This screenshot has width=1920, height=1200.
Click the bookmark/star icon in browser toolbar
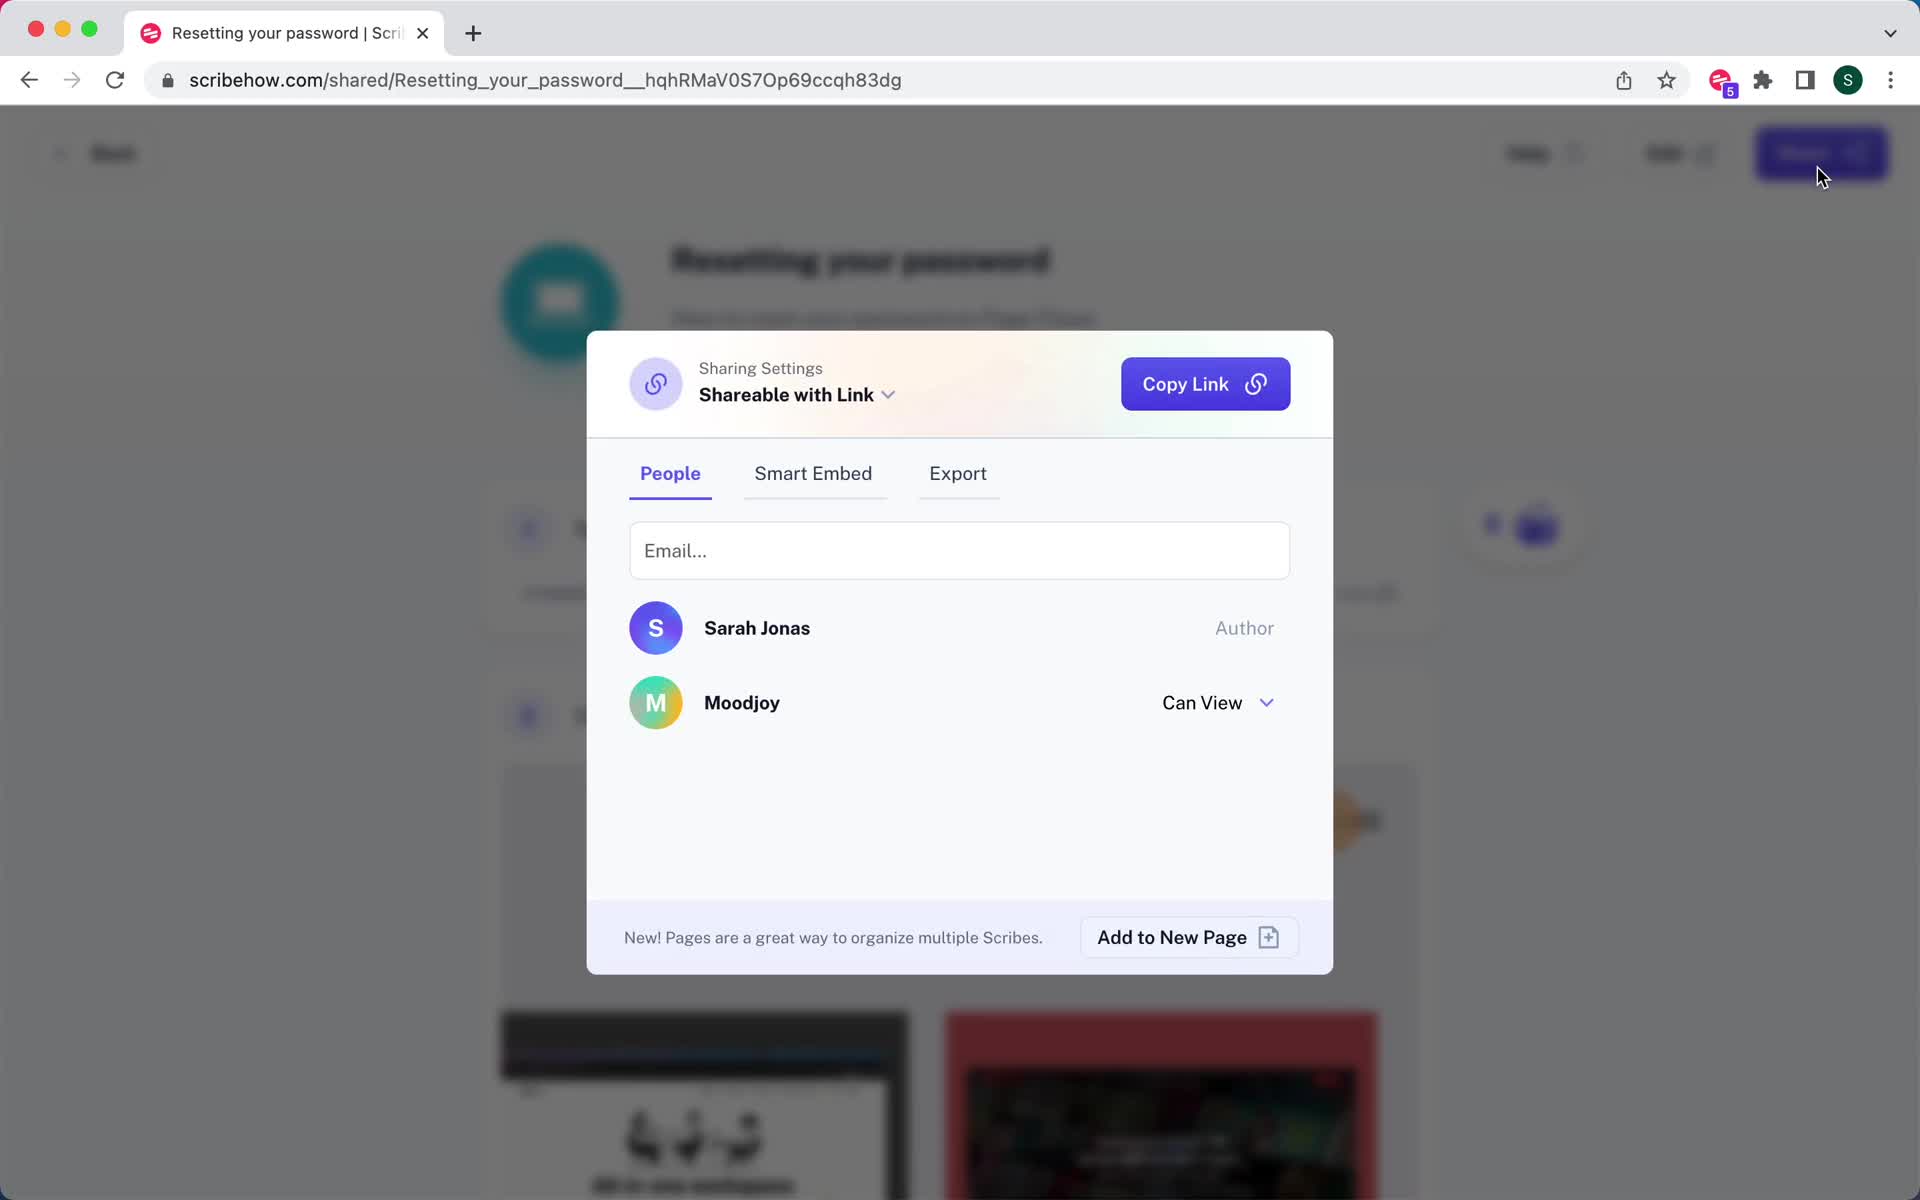[x=1667, y=80]
